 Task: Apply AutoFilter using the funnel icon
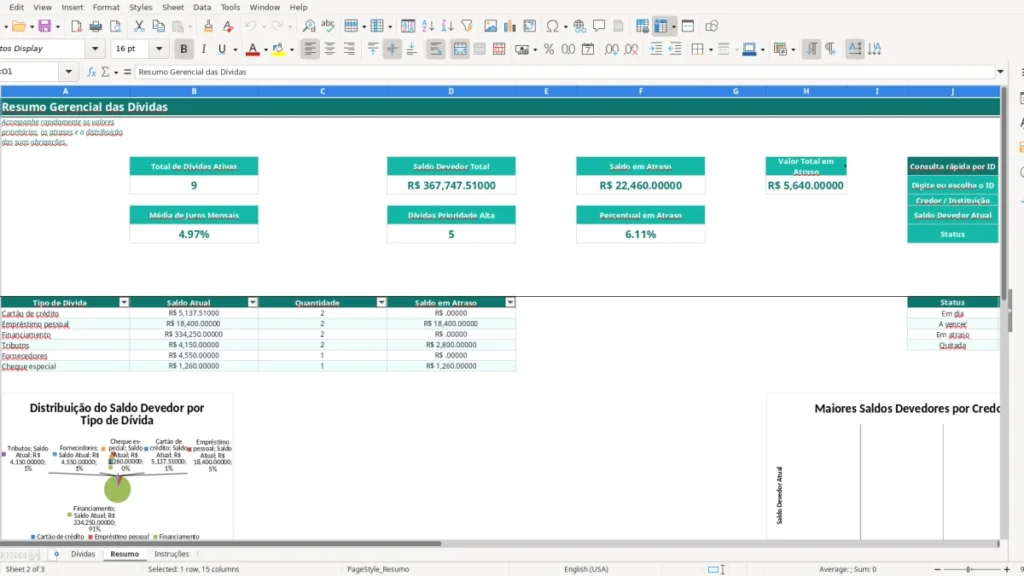click(x=467, y=26)
